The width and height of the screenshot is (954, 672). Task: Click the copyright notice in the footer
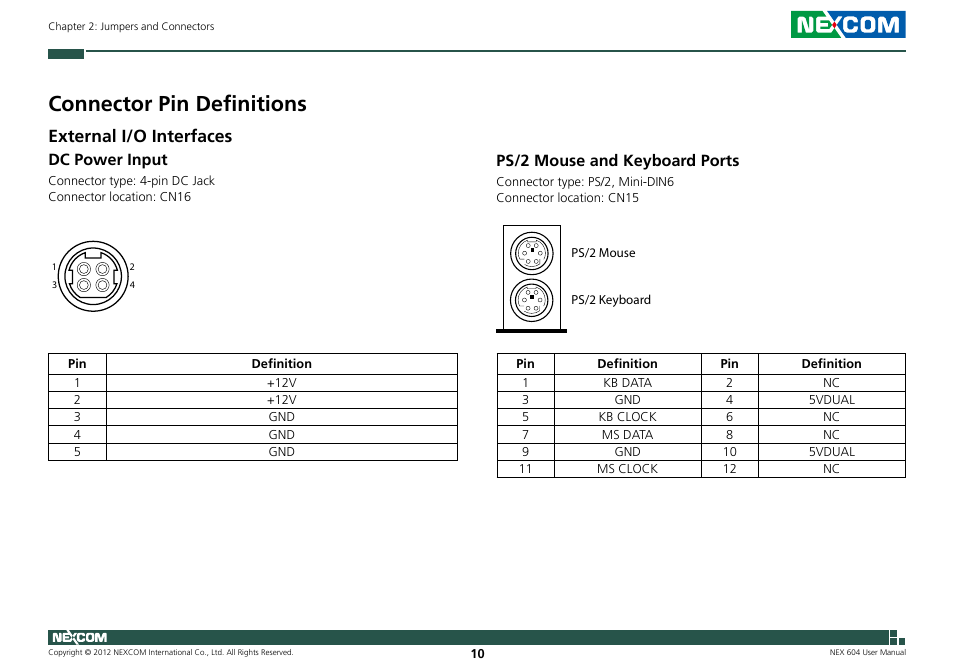(171, 652)
